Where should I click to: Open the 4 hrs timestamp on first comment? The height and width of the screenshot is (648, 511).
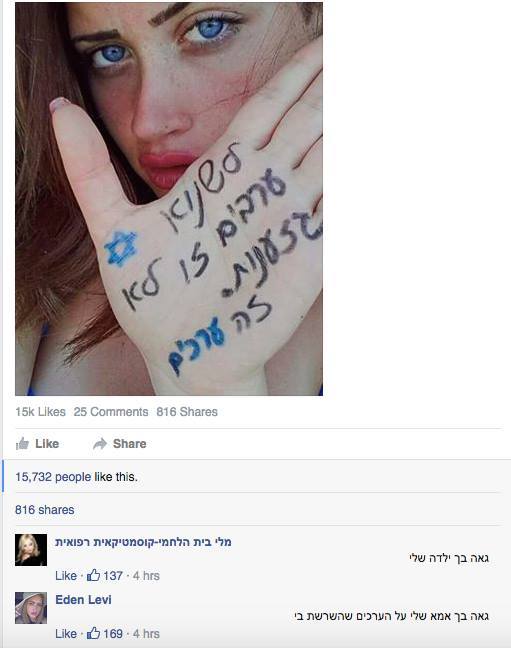click(146, 575)
